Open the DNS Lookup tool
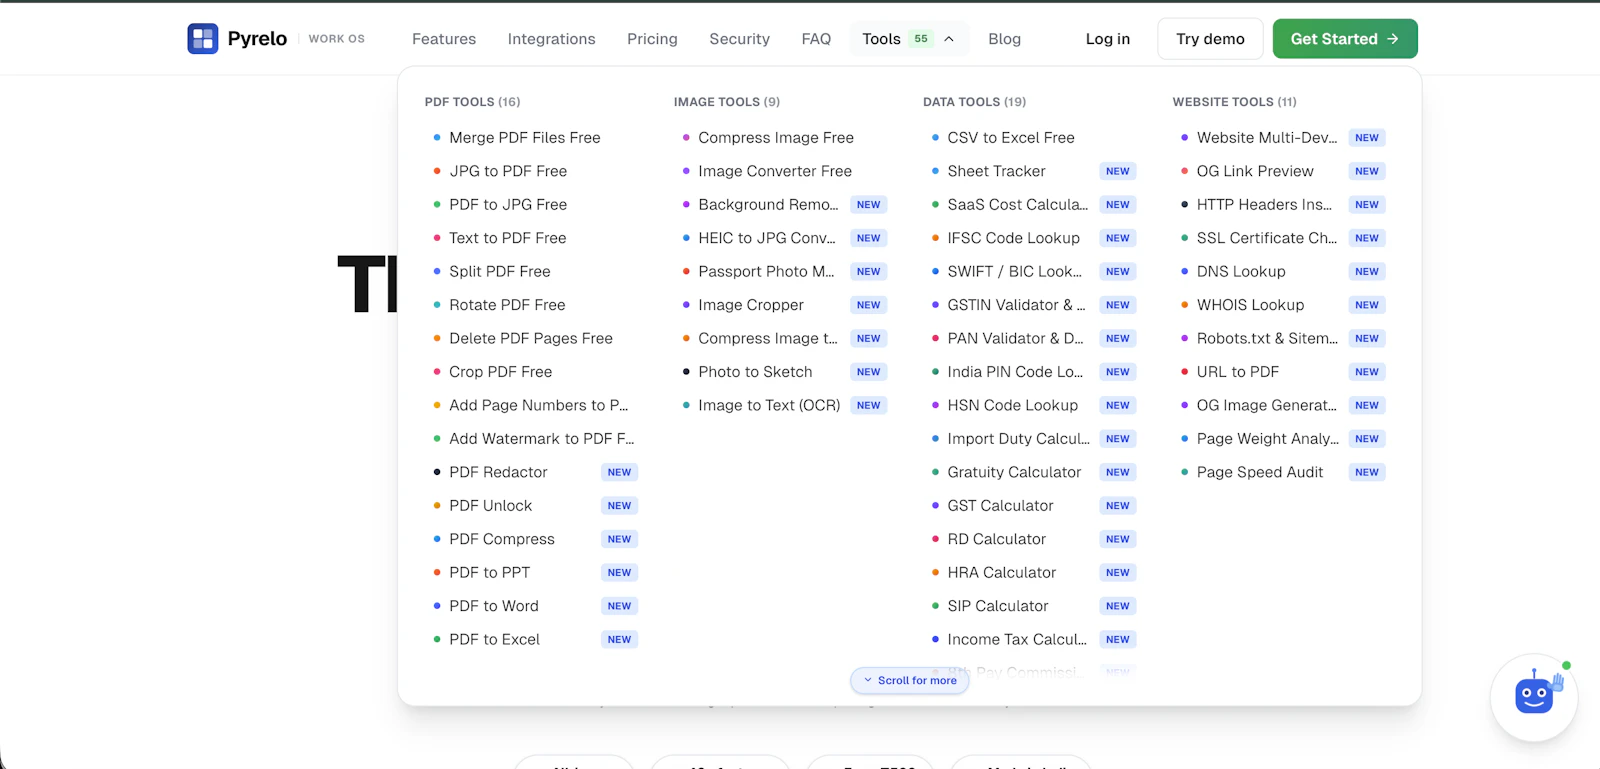Image resolution: width=1600 pixels, height=769 pixels. (x=1241, y=272)
